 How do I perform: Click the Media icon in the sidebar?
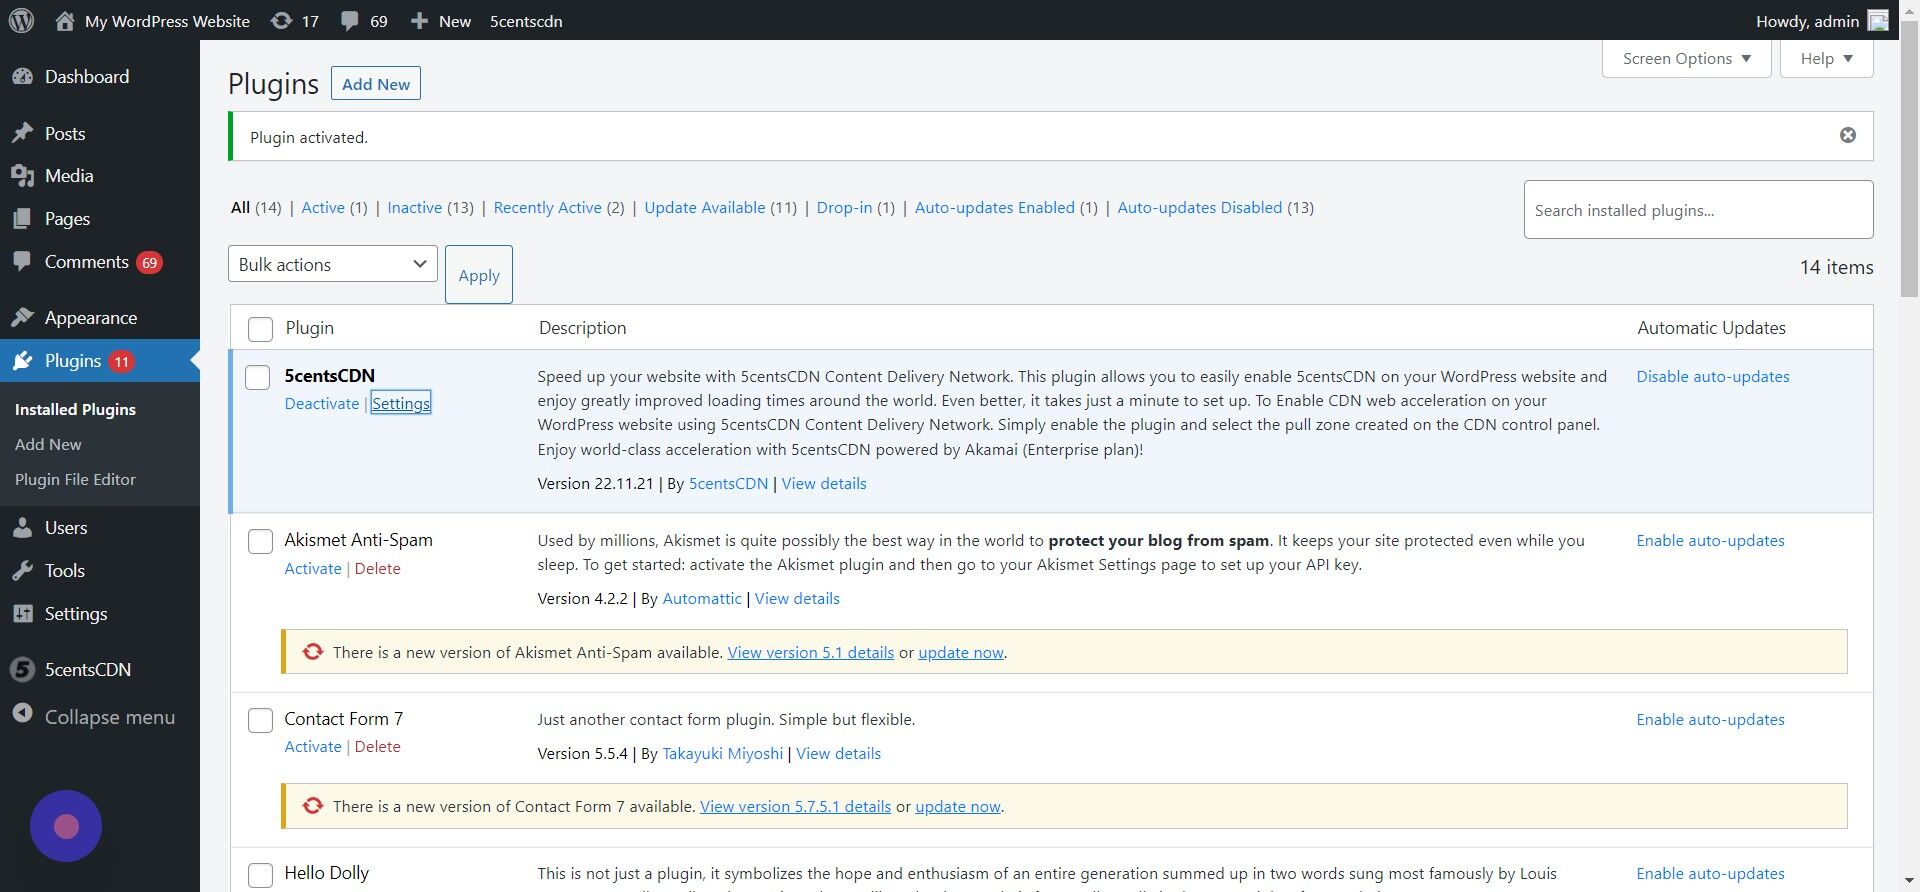23,176
